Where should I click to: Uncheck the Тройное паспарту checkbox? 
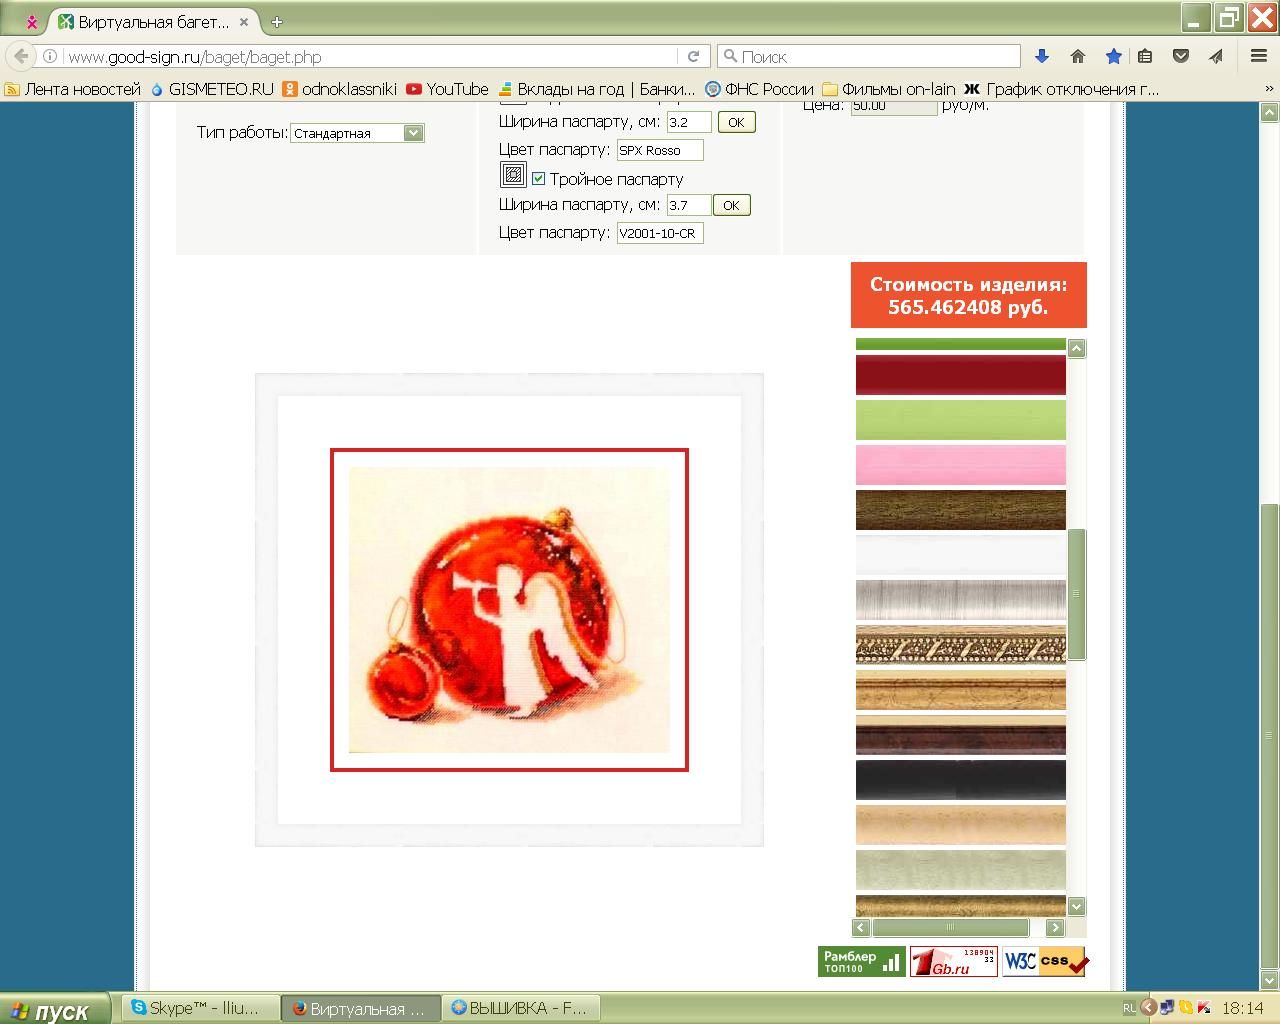538,179
